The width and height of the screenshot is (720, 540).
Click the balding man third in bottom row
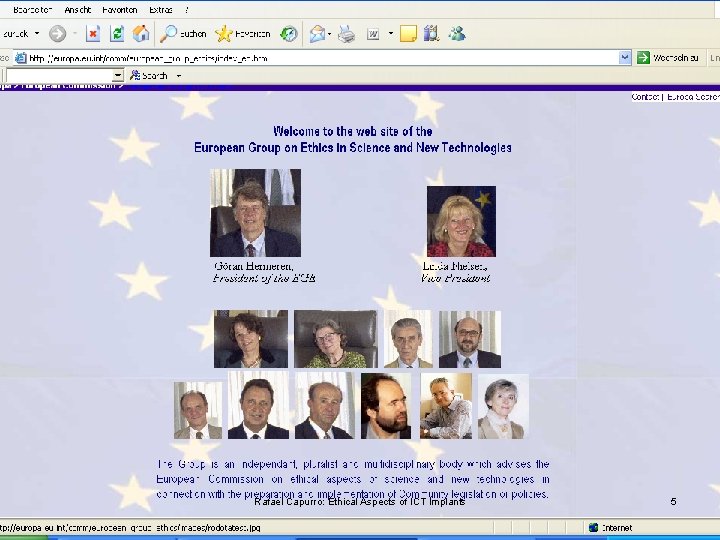(325, 405)
